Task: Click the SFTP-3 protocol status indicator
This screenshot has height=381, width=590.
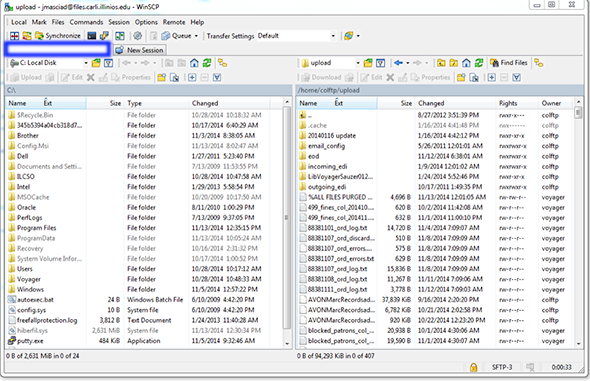Action: coord(502,367)
